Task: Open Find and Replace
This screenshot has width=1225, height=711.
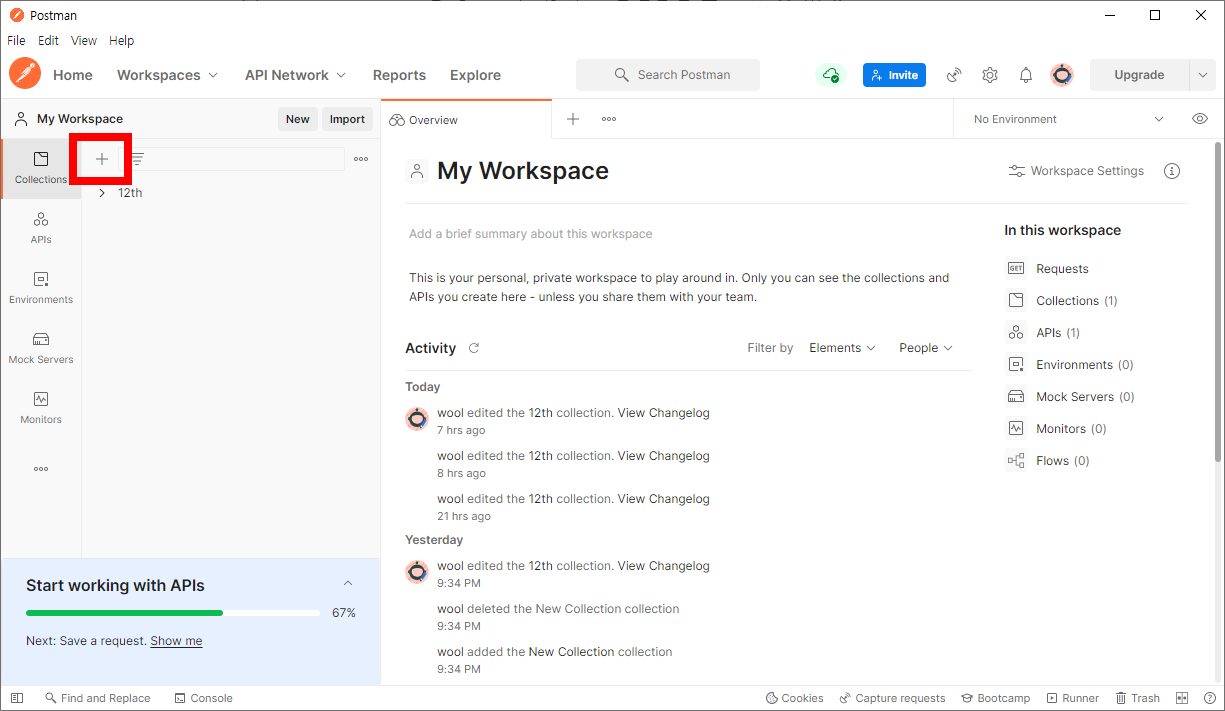Action: [97, 698]
